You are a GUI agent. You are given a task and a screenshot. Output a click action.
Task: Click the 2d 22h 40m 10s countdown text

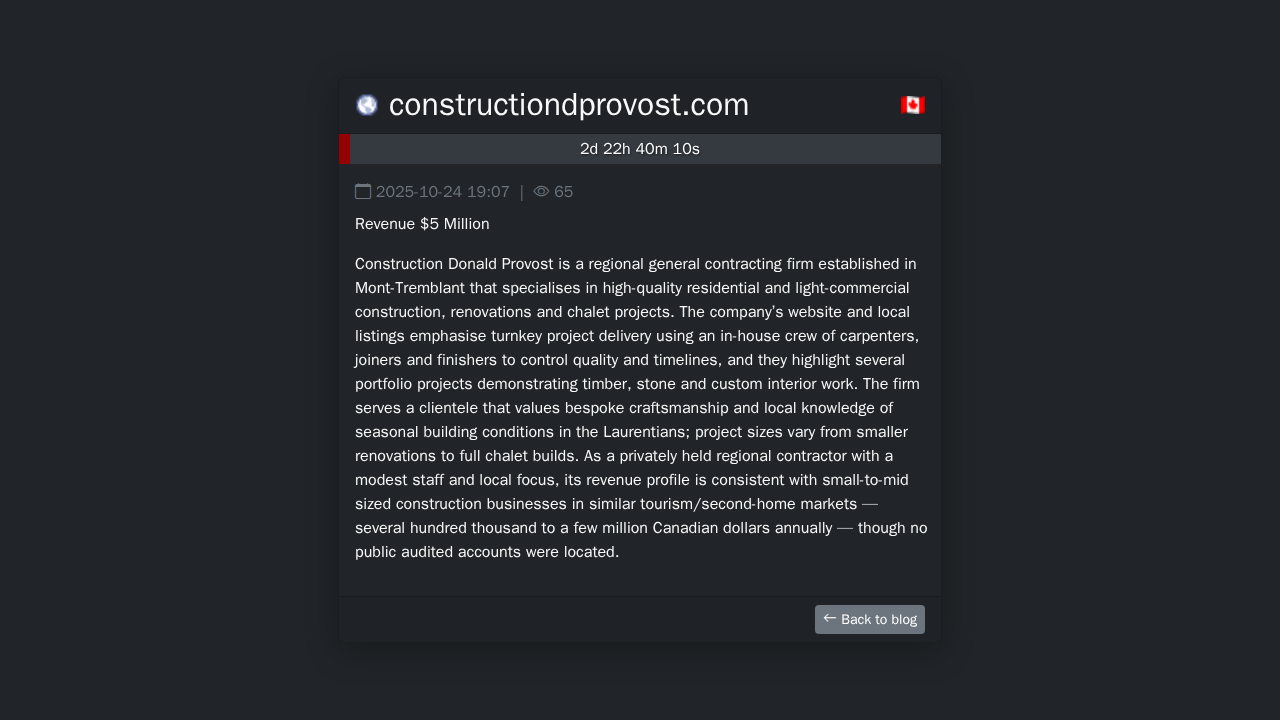[x=640, y=149]
